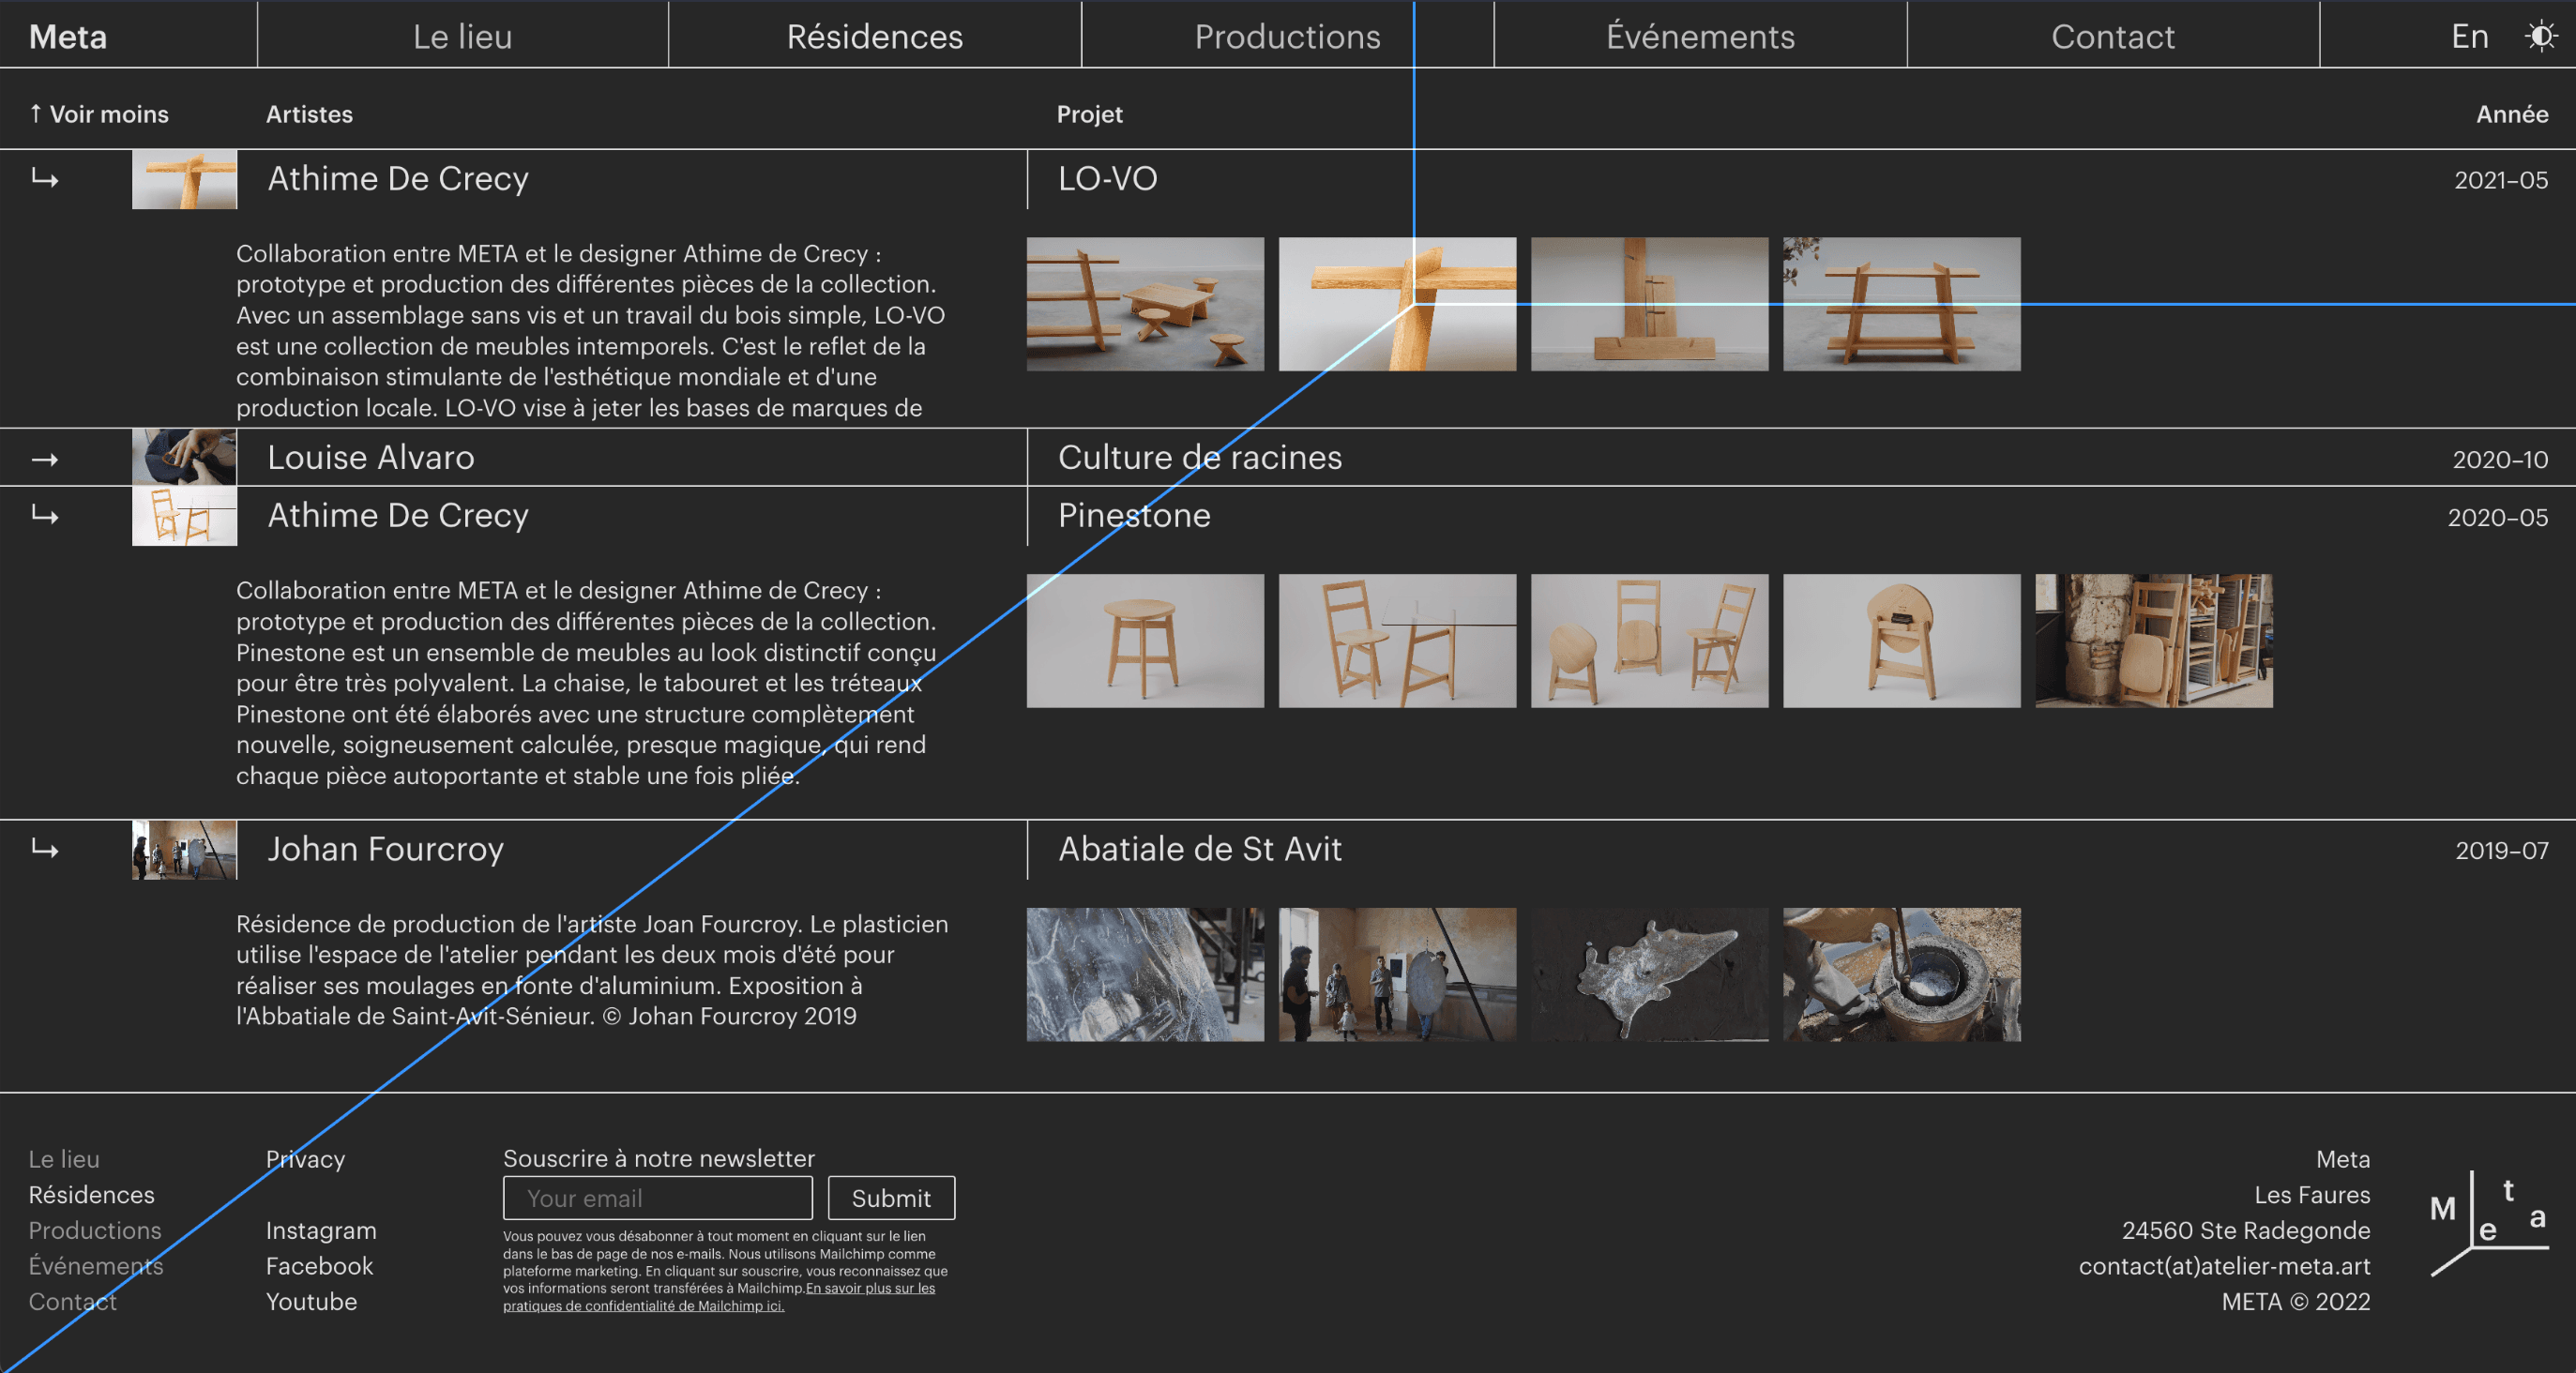Click Voir moins to show fewer
The width and height of the screenshot is (2576, 1373).
tap(99, 114)
